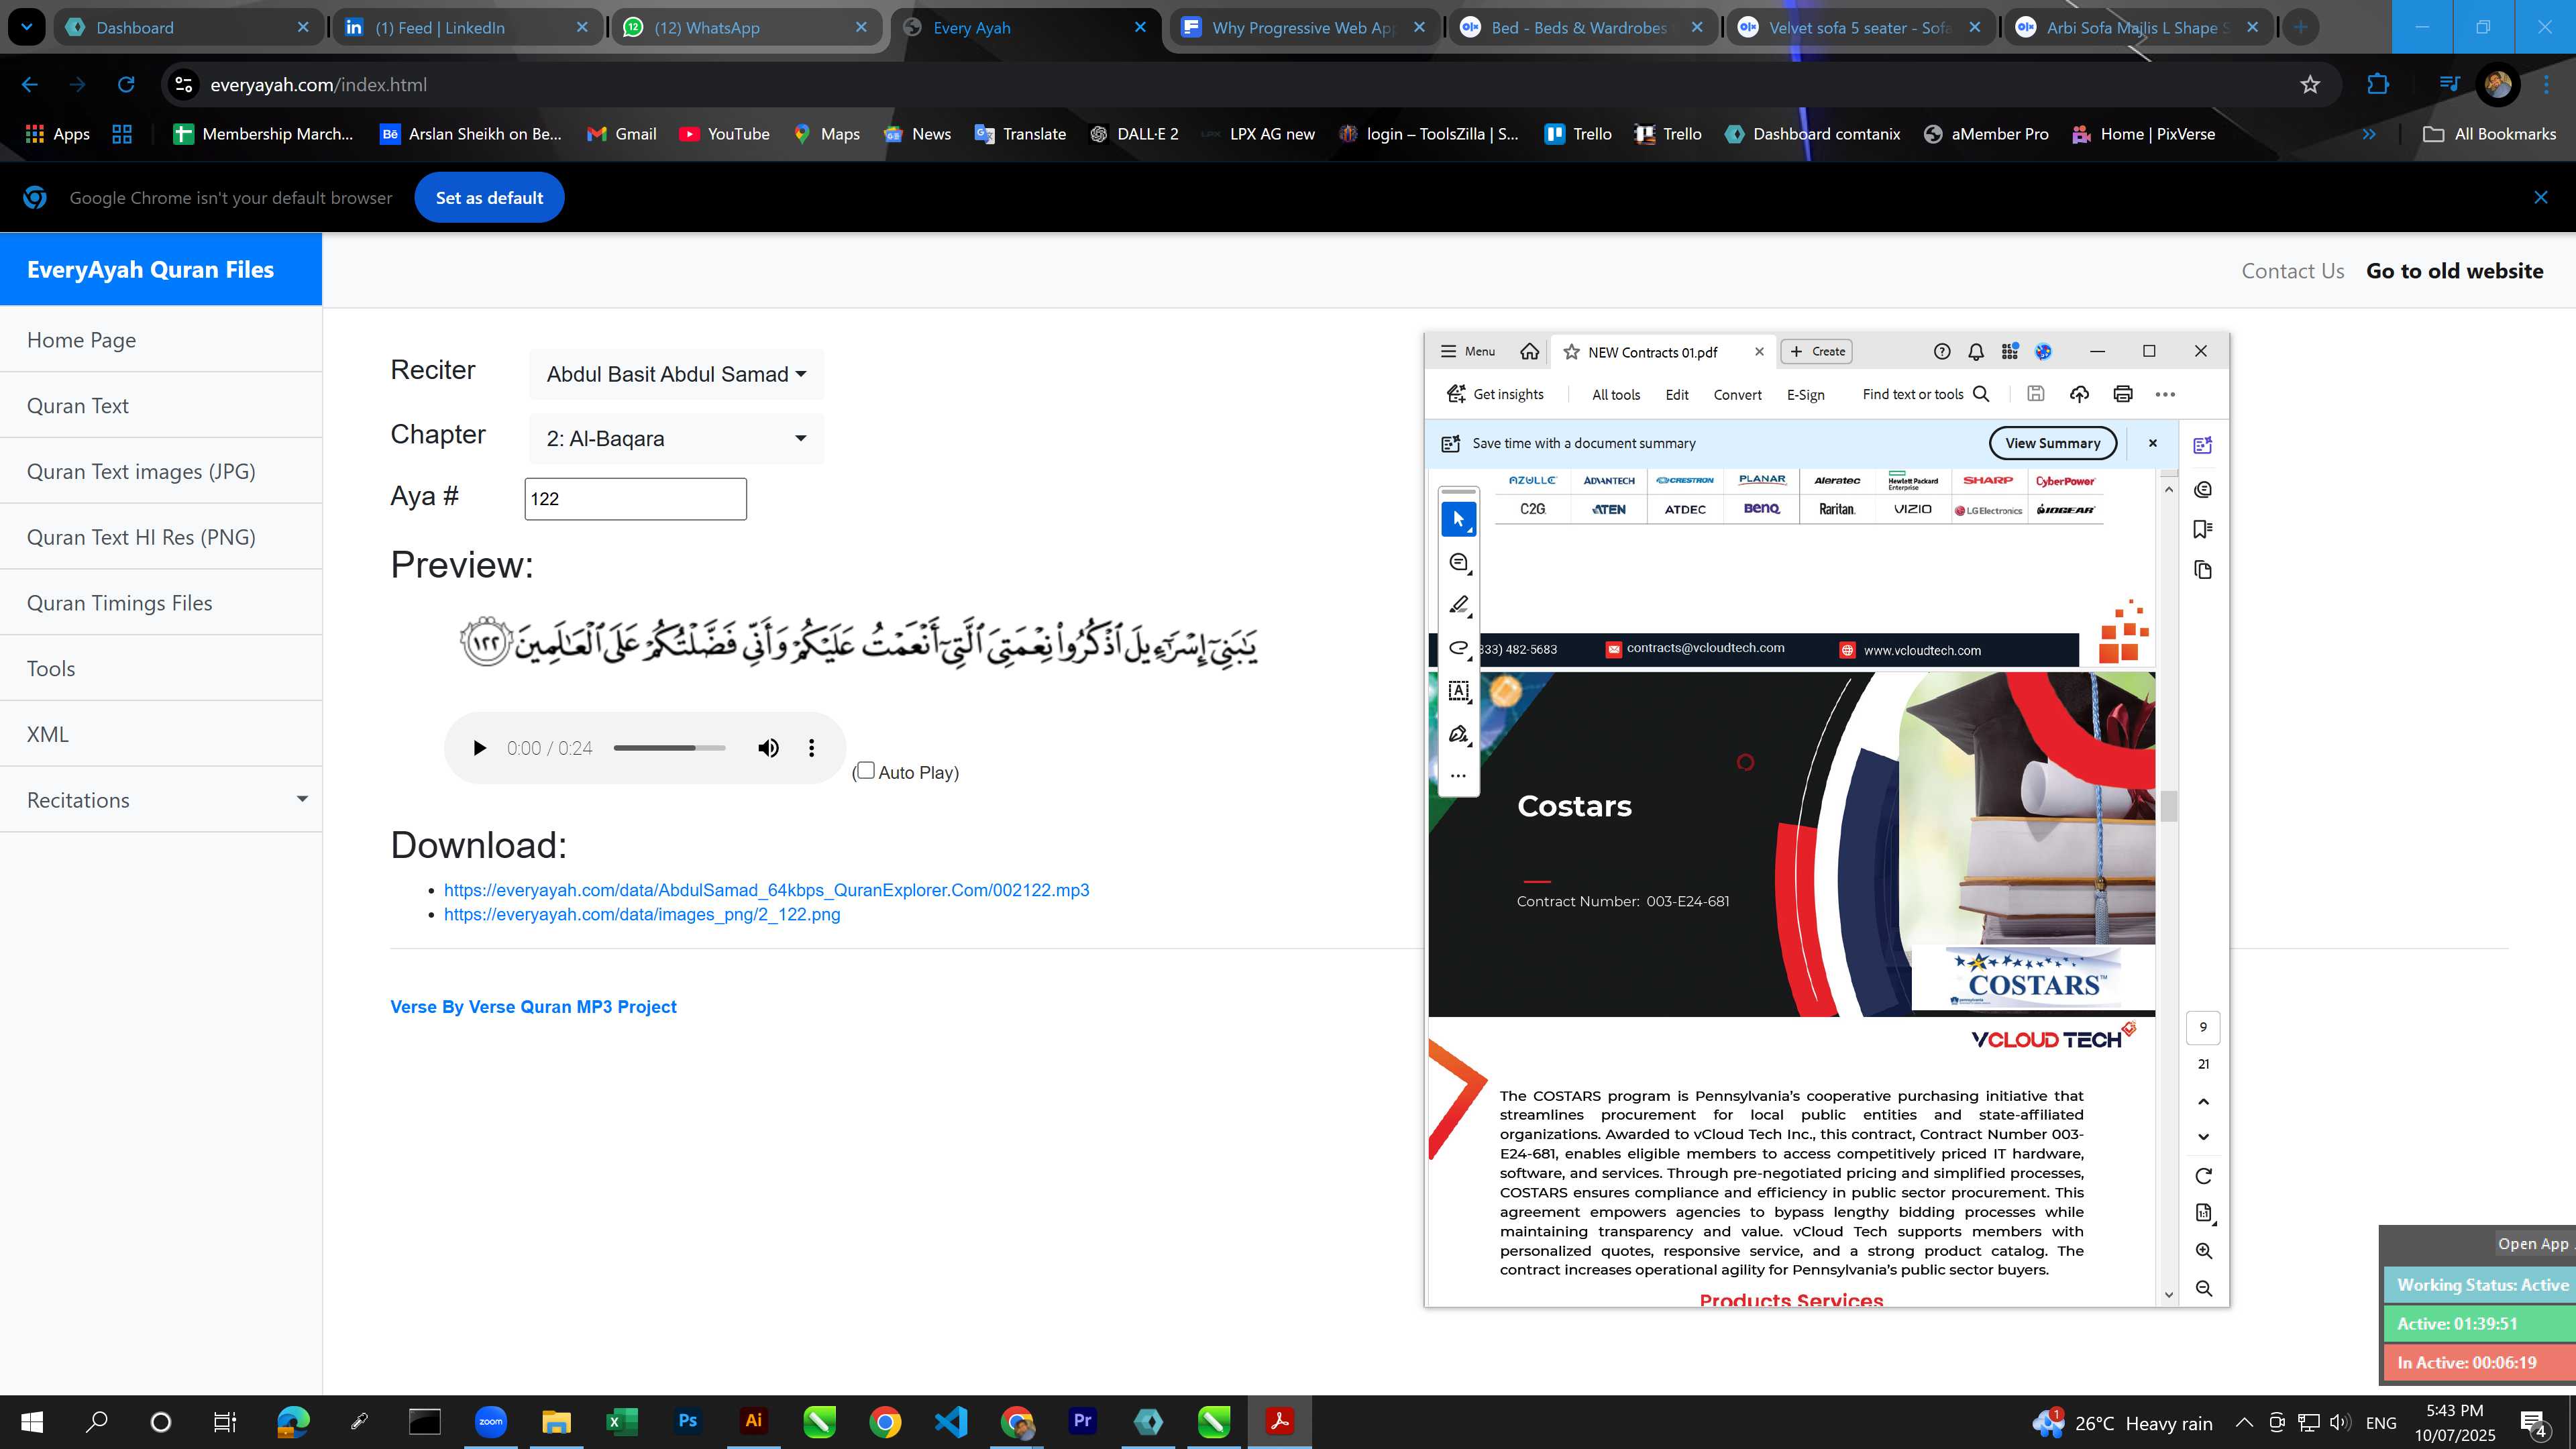This screenshot has height=1449, width=2576.
Task: Go to previous PDF page arrow
Action: 2203,1102
